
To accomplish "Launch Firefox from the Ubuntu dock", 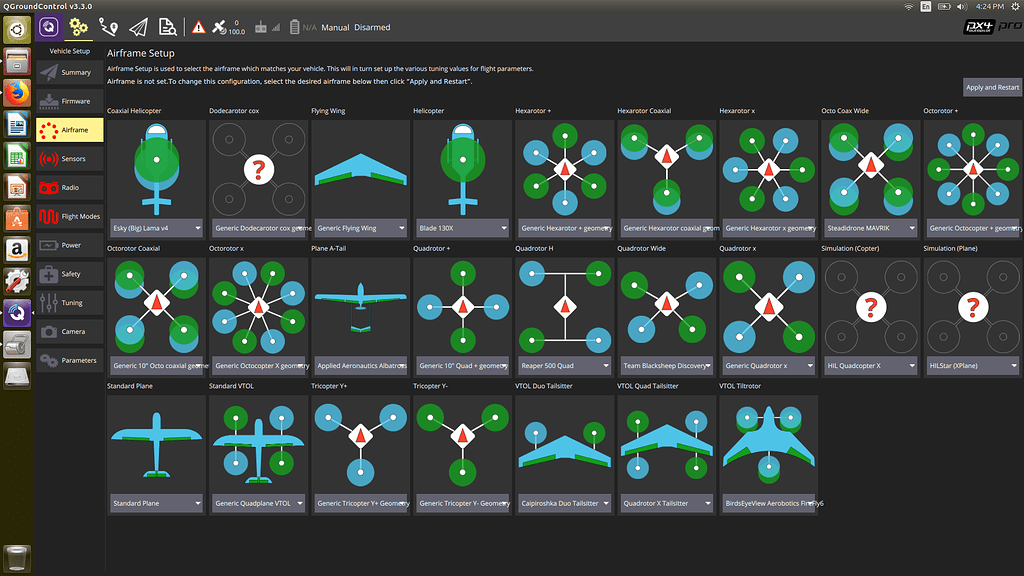I will coord(17,93).
